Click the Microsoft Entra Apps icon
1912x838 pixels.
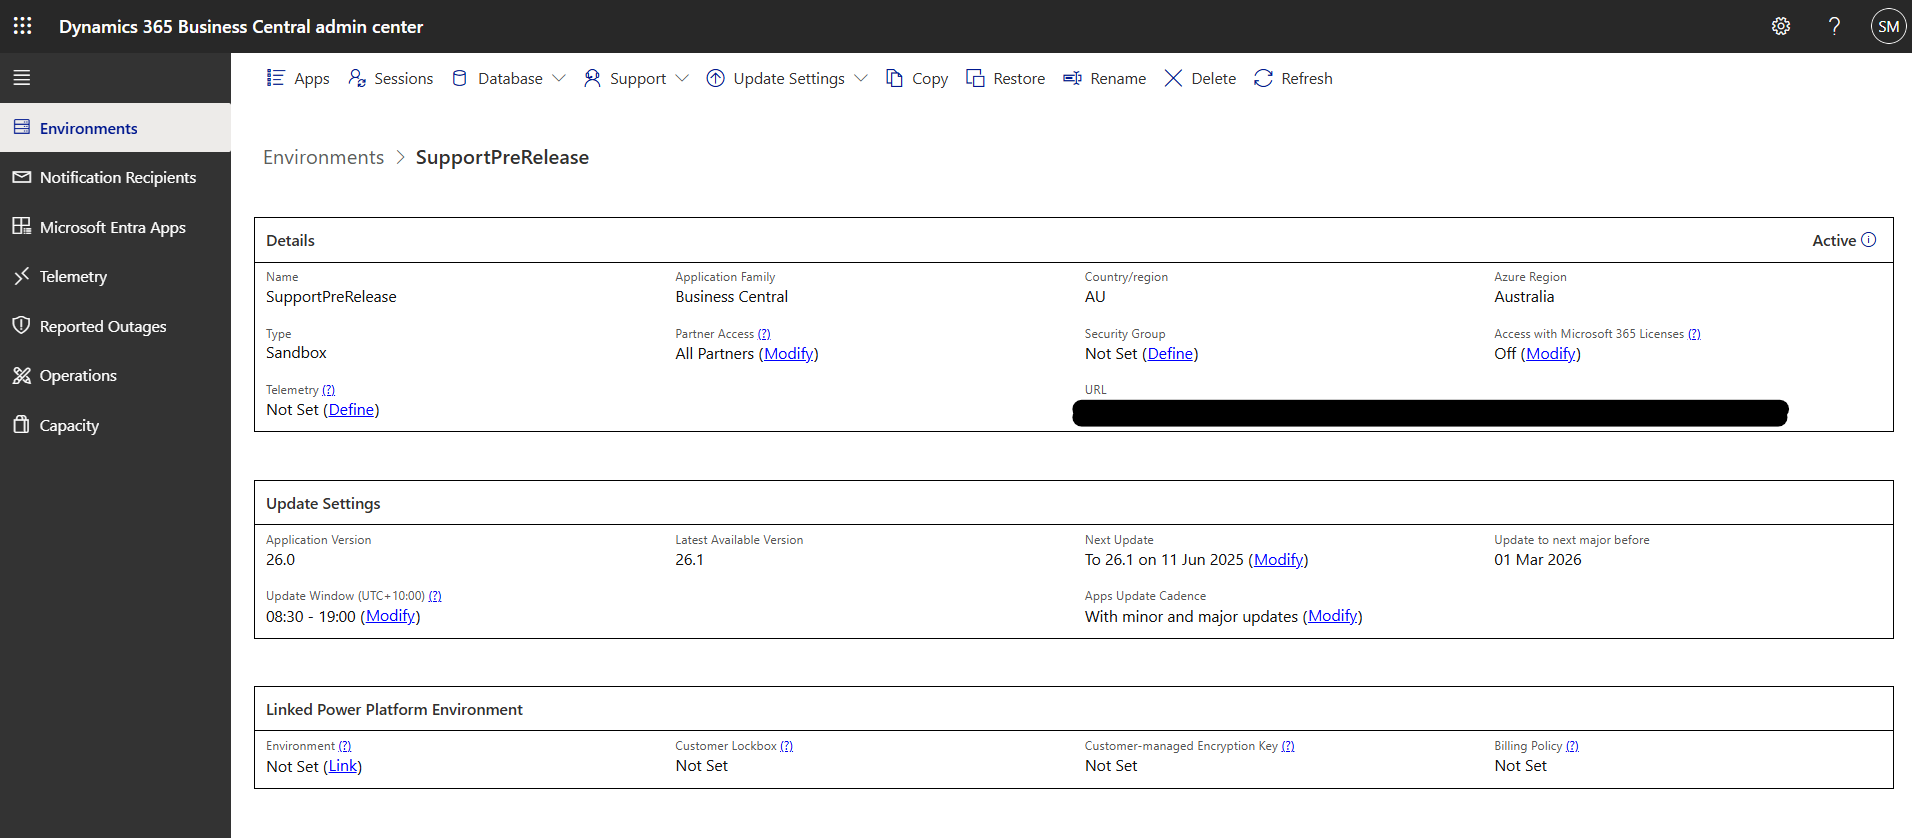(22, 226)
